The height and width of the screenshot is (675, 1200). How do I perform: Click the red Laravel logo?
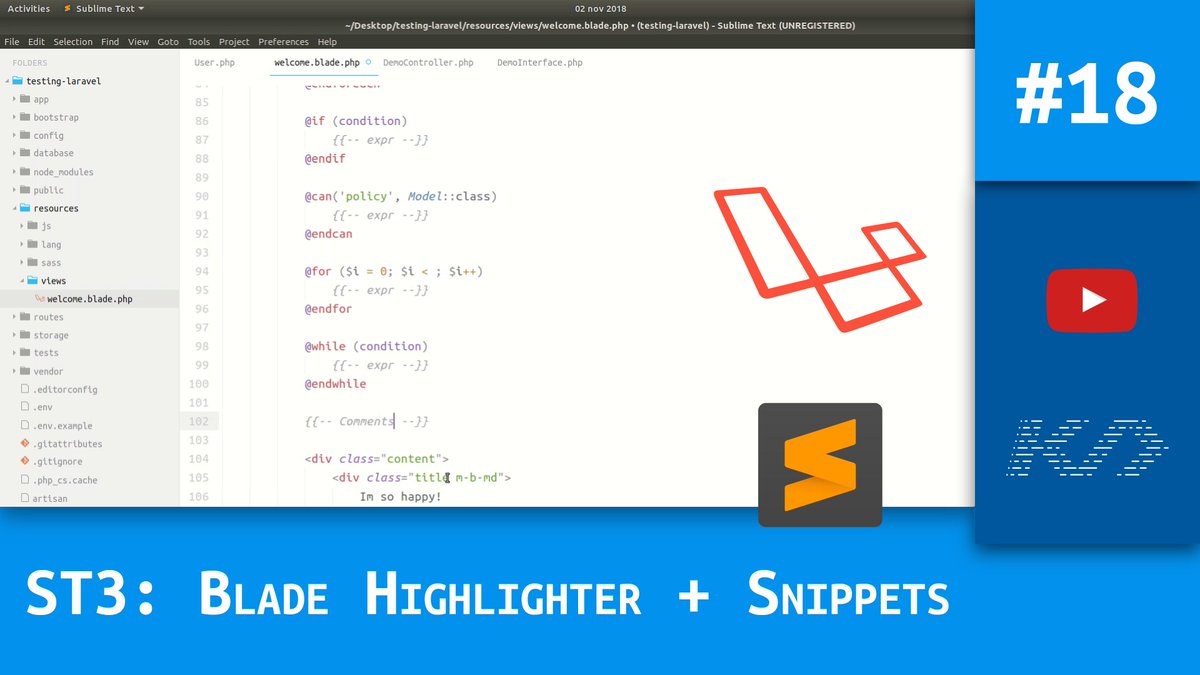pos(820,259)
